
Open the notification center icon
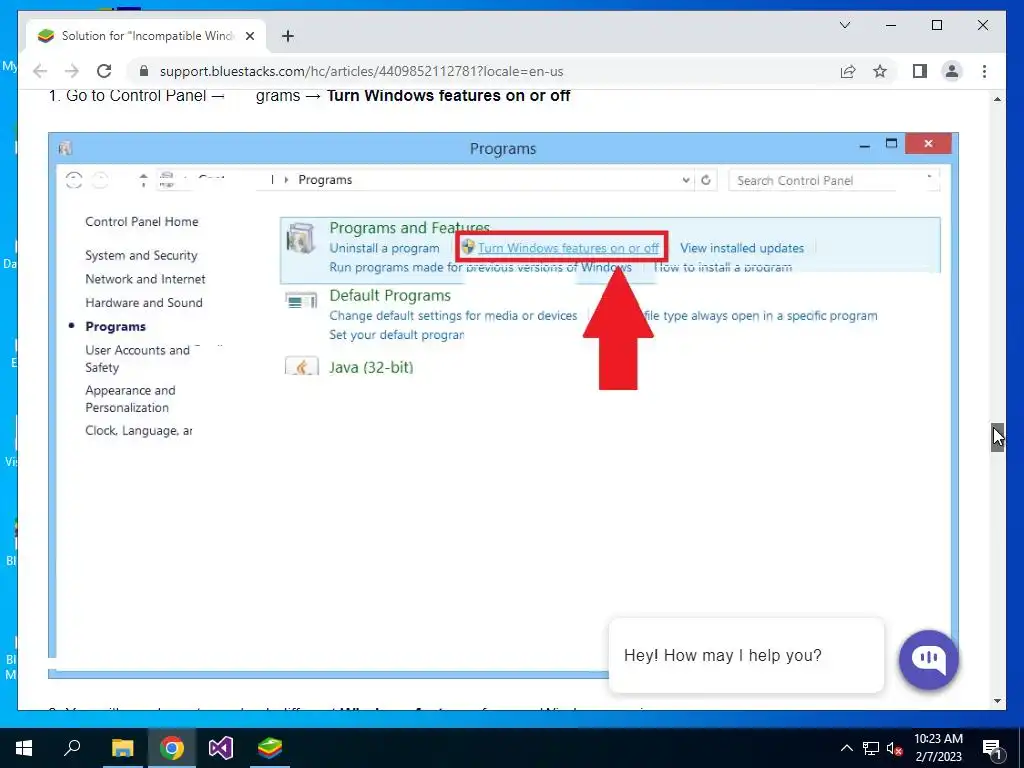point(993,748)
